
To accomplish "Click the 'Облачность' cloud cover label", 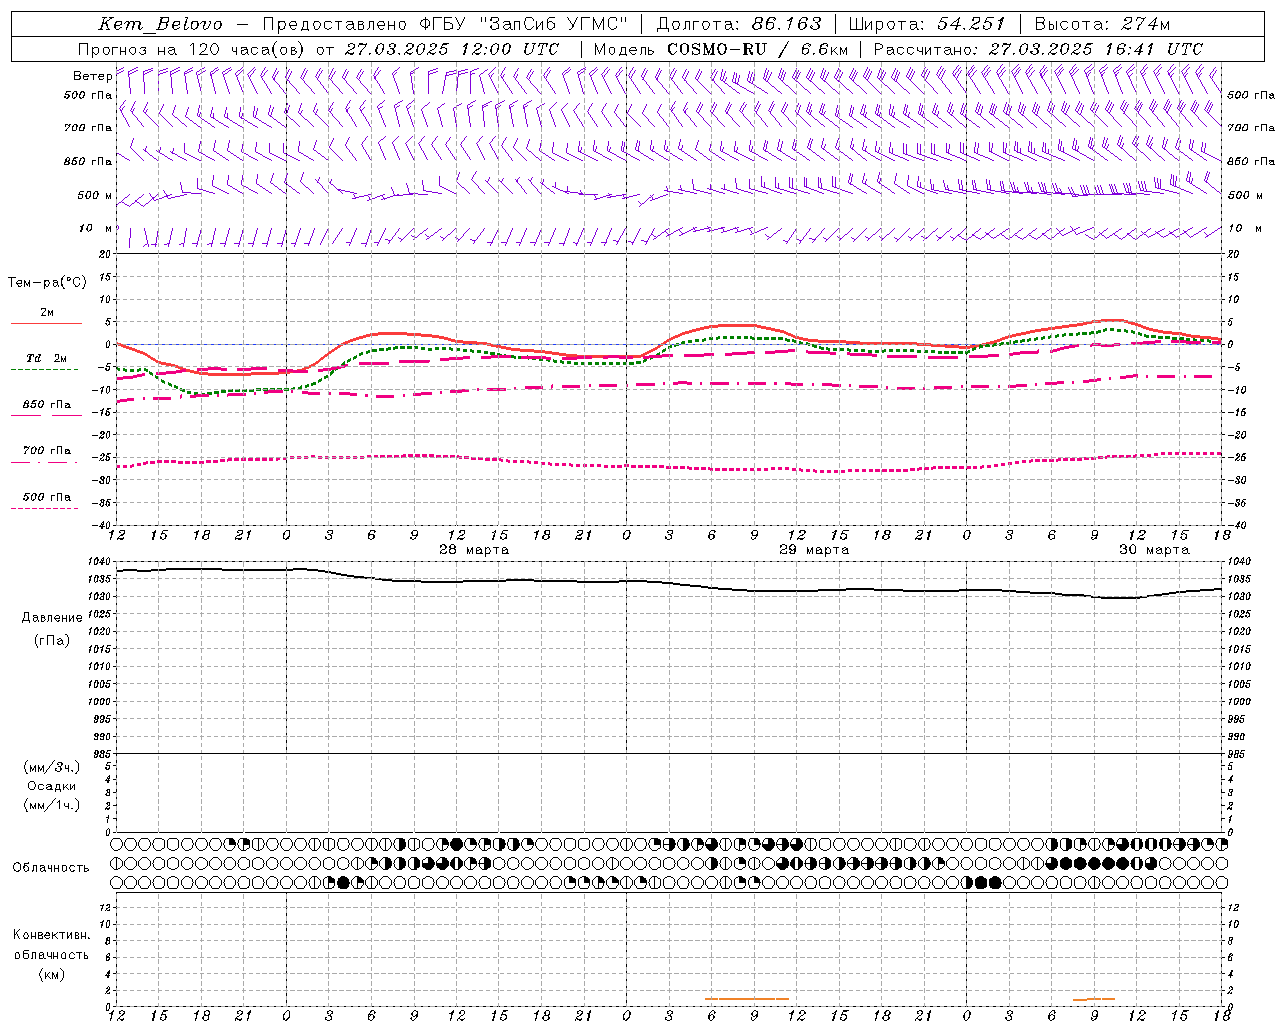I will coord(51,867).
